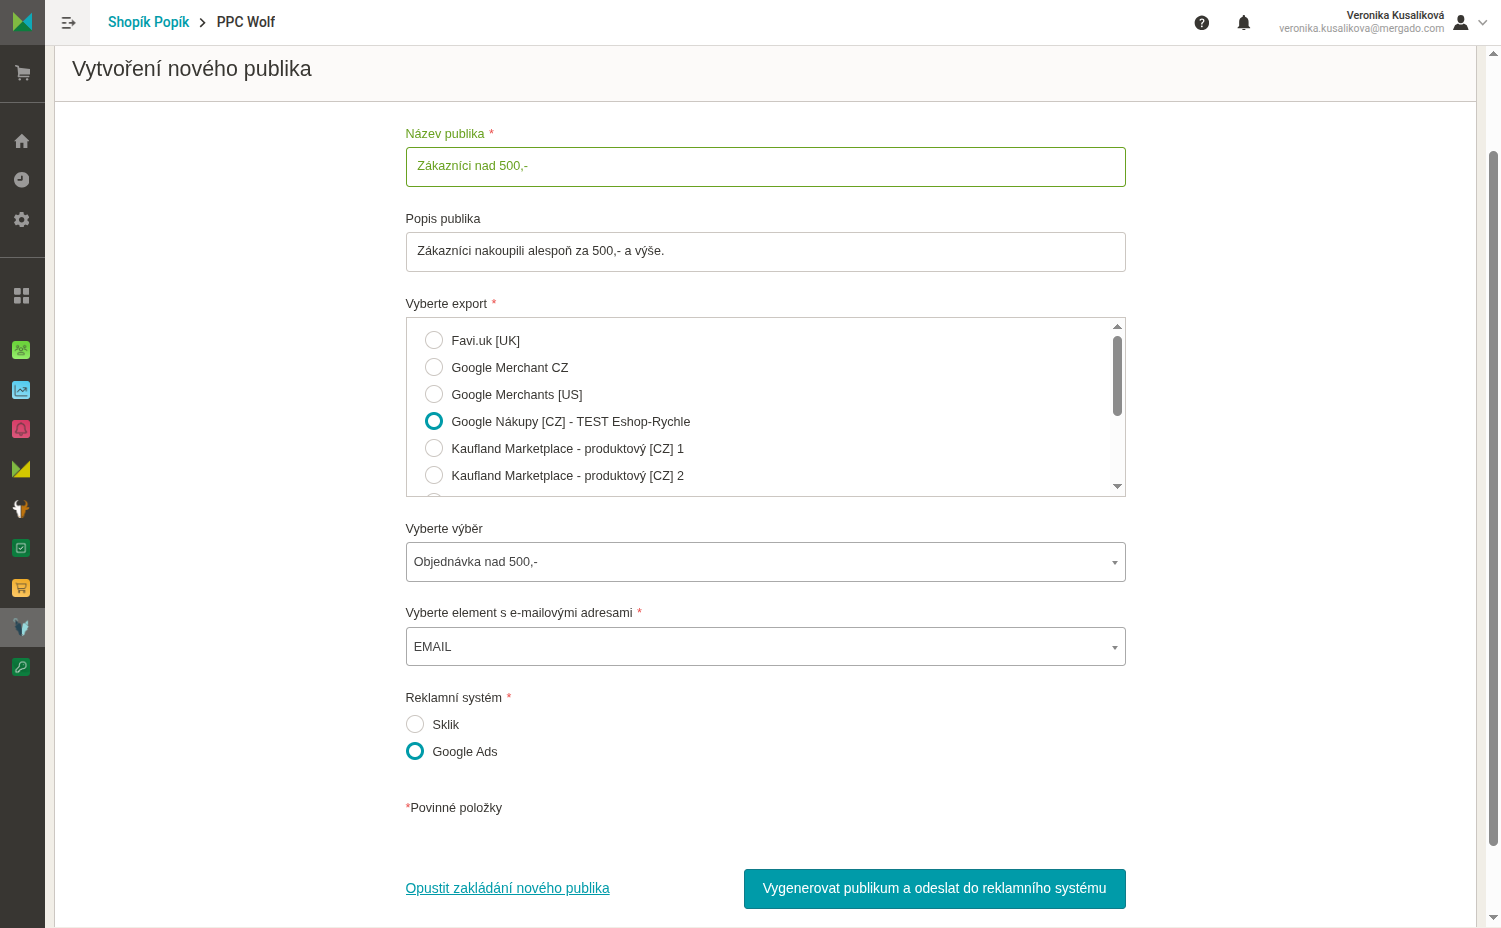This screenshot has width=1501, height=928.
Task: Open the notifications bell in the top bar
Action: point(1244,23)
